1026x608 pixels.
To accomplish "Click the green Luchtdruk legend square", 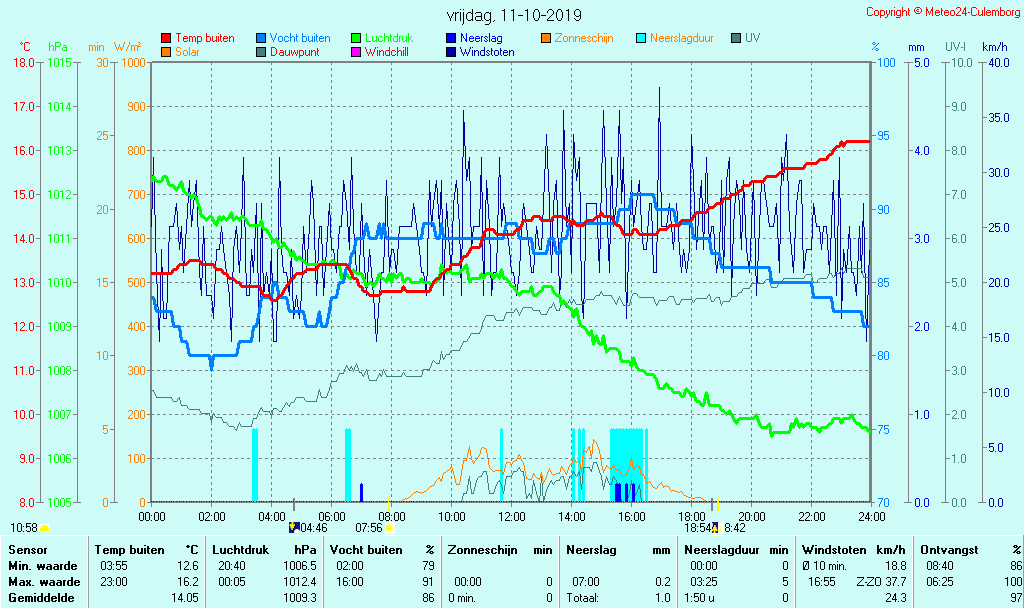I will tap(356, 38).
